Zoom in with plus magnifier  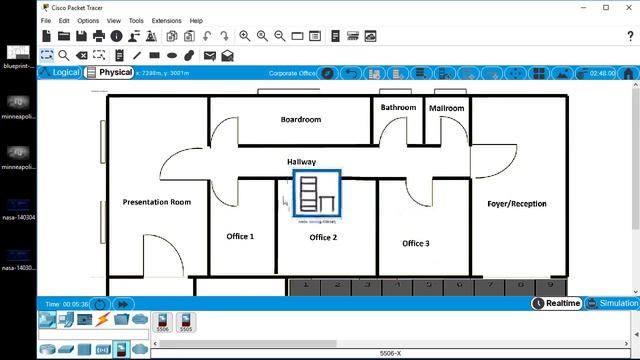tap(245, 36)
